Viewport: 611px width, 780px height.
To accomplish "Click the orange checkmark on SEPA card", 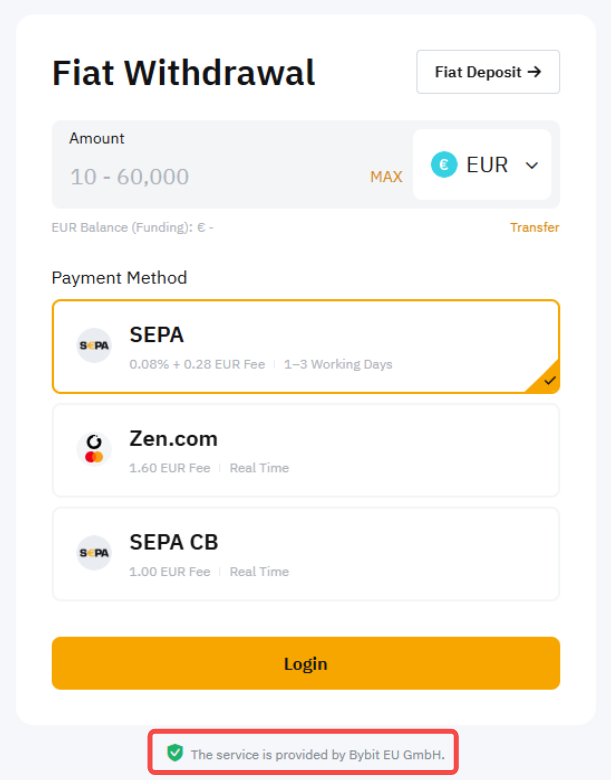I will click(x=549, y=381).
